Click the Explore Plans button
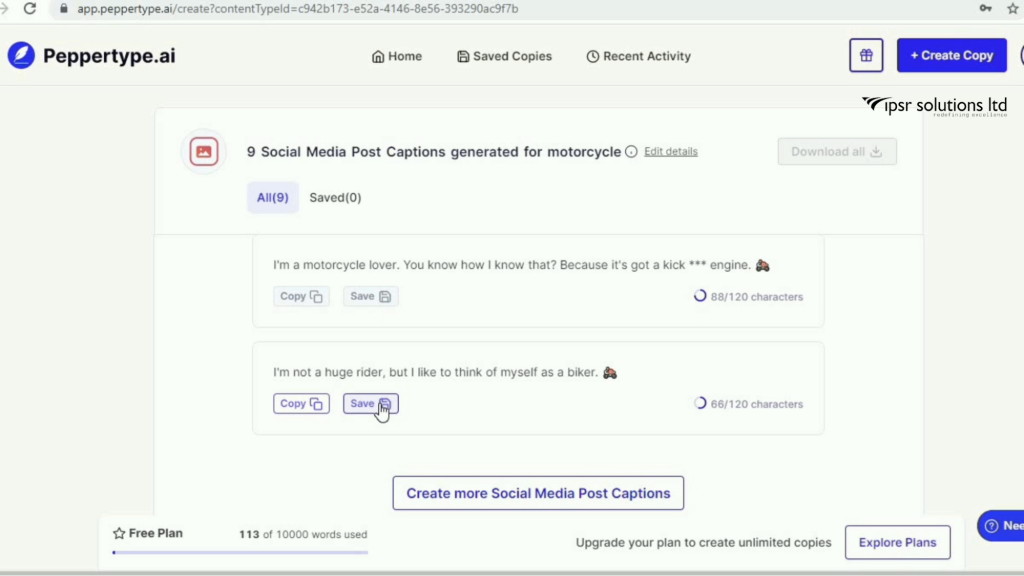The image size is (1024, 576). click(897, 542)
